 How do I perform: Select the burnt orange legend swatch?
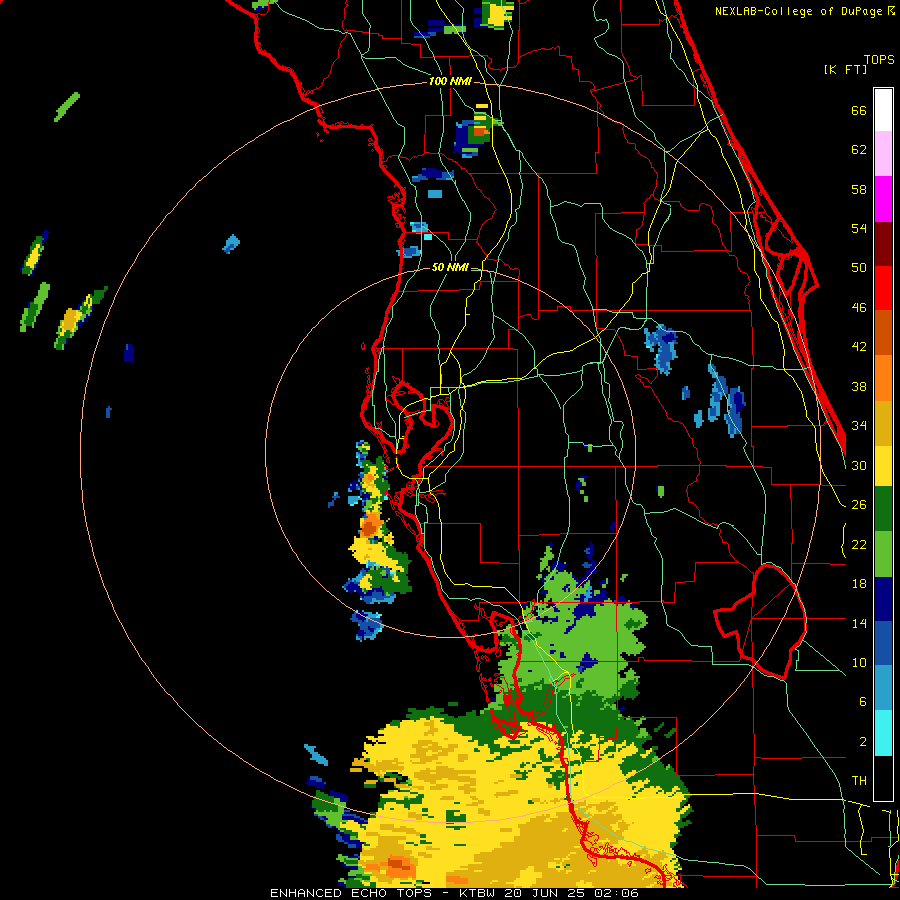click(x=883, y=332)
